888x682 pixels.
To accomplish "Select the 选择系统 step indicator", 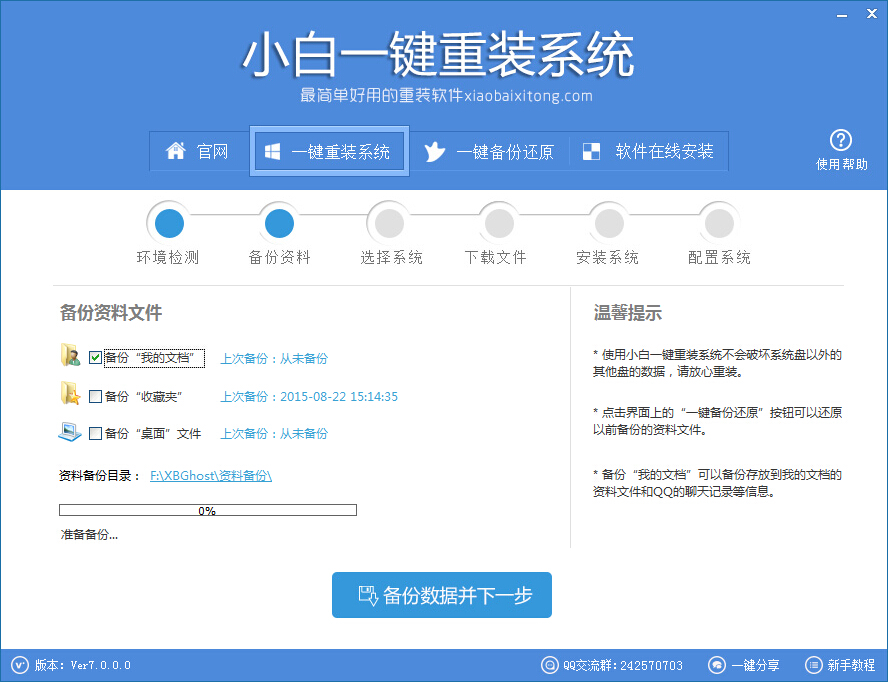I will (x=388, y=222).
